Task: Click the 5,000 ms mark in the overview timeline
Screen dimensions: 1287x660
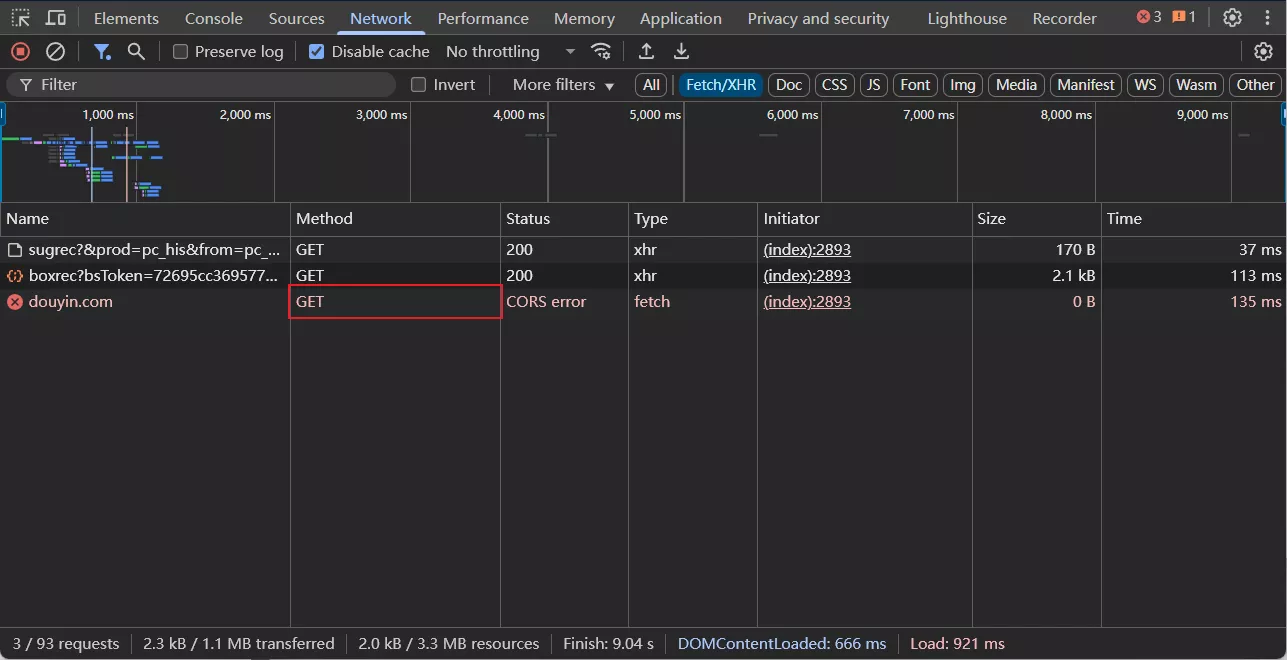Action: [655, 115]
